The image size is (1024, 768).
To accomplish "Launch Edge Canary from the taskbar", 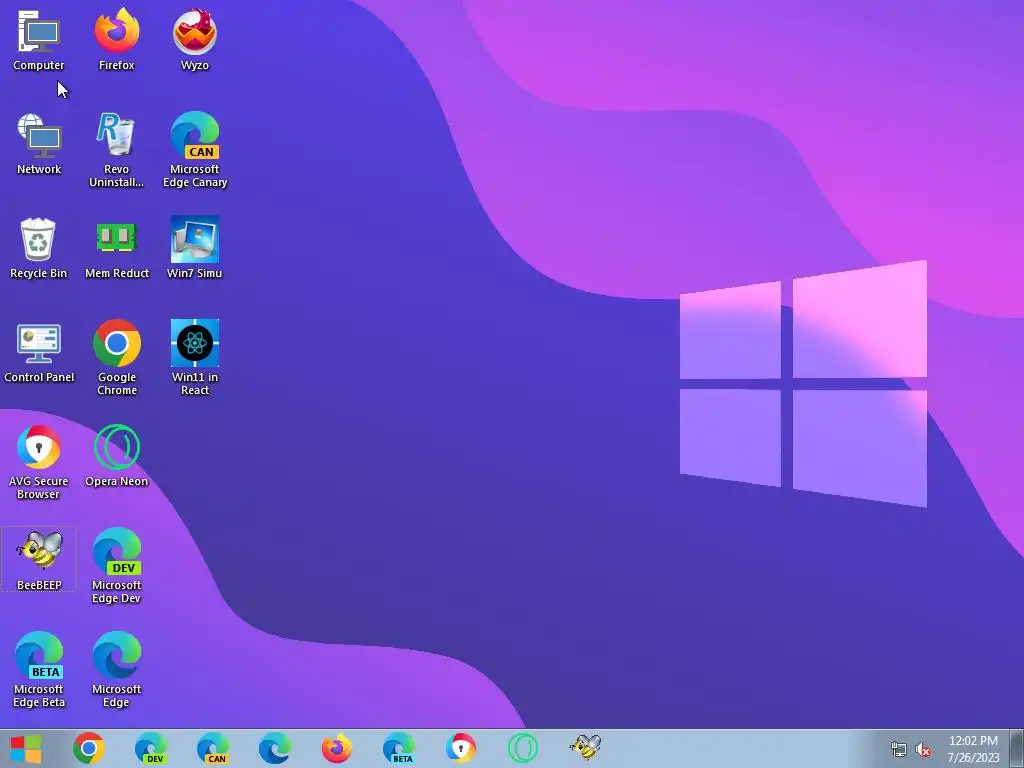I will [x=213, y=748].
